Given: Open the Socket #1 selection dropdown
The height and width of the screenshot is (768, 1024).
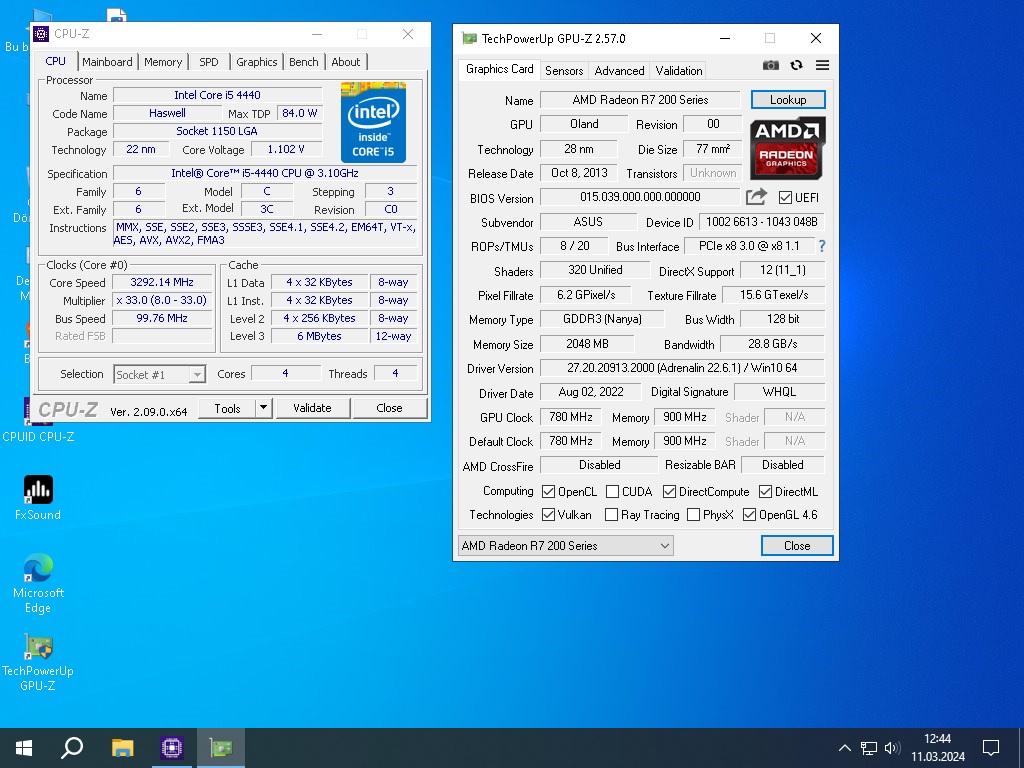Looking at the screenshot, I should pyautogui.click(x=160, y=374).
